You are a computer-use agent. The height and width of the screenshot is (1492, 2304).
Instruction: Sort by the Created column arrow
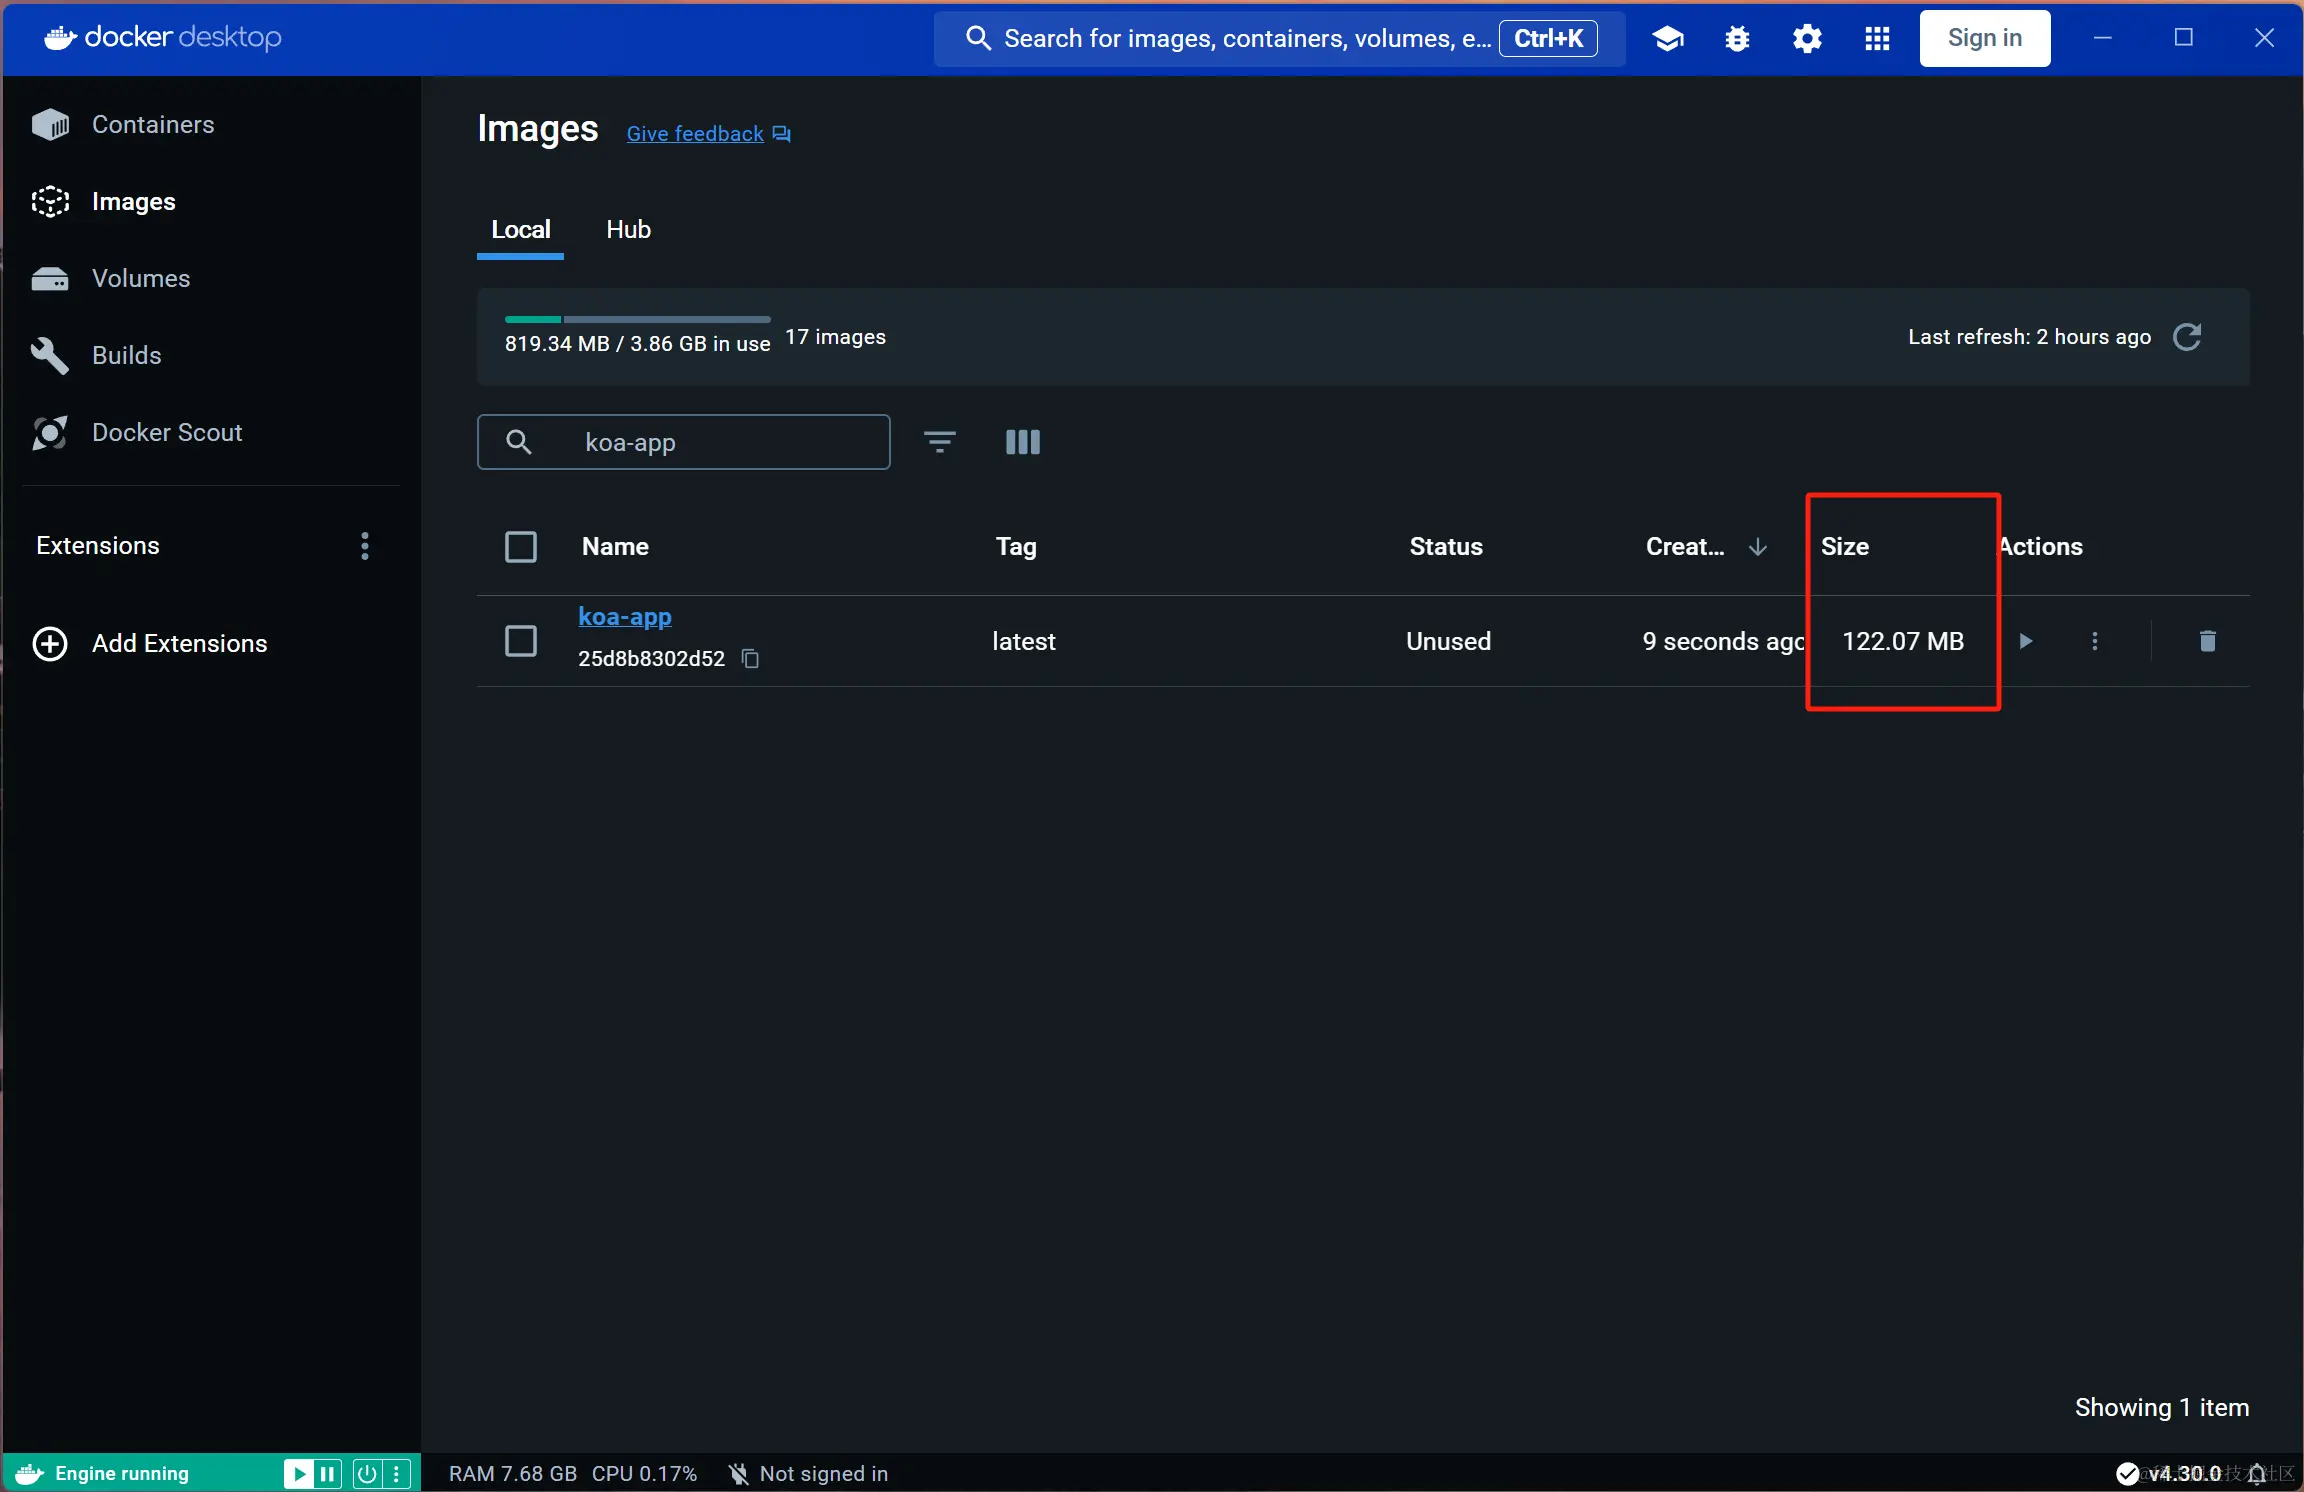[x=1757, y=547]
